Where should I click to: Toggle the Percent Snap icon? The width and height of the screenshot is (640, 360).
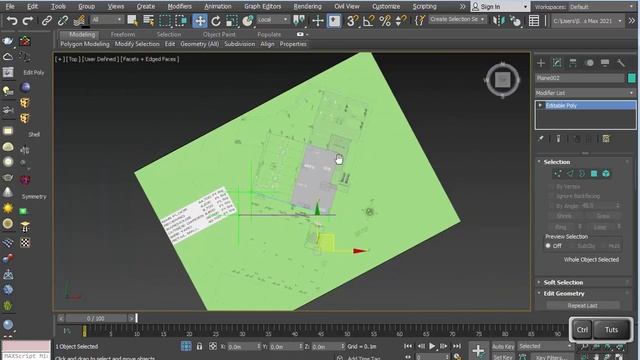click(x=384, y=21)
